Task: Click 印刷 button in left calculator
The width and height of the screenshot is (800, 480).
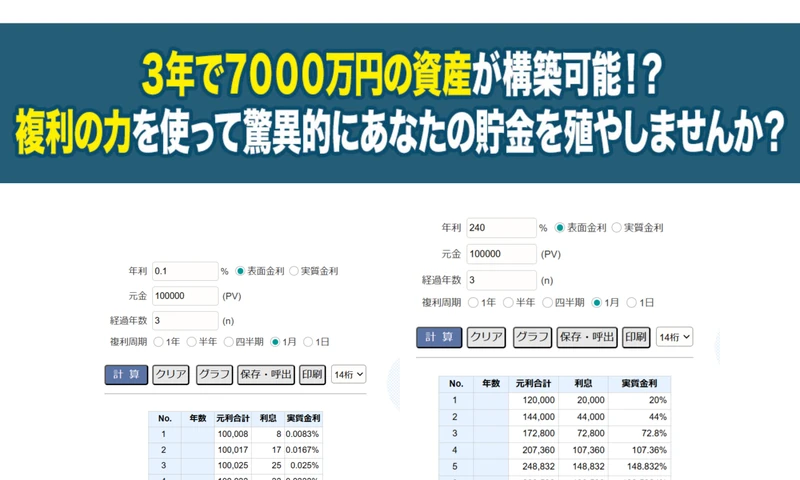Action: (312, 374)
